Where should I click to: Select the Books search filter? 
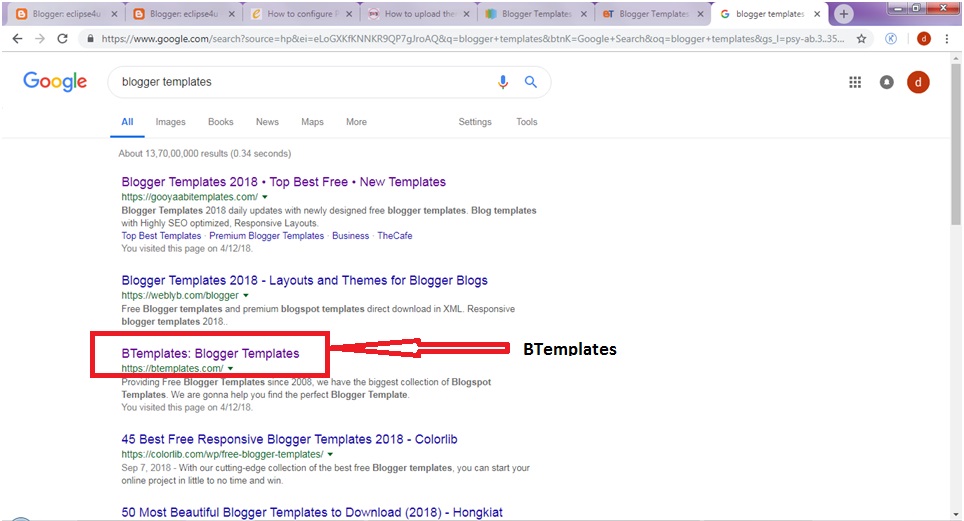[x=221, y=122]
